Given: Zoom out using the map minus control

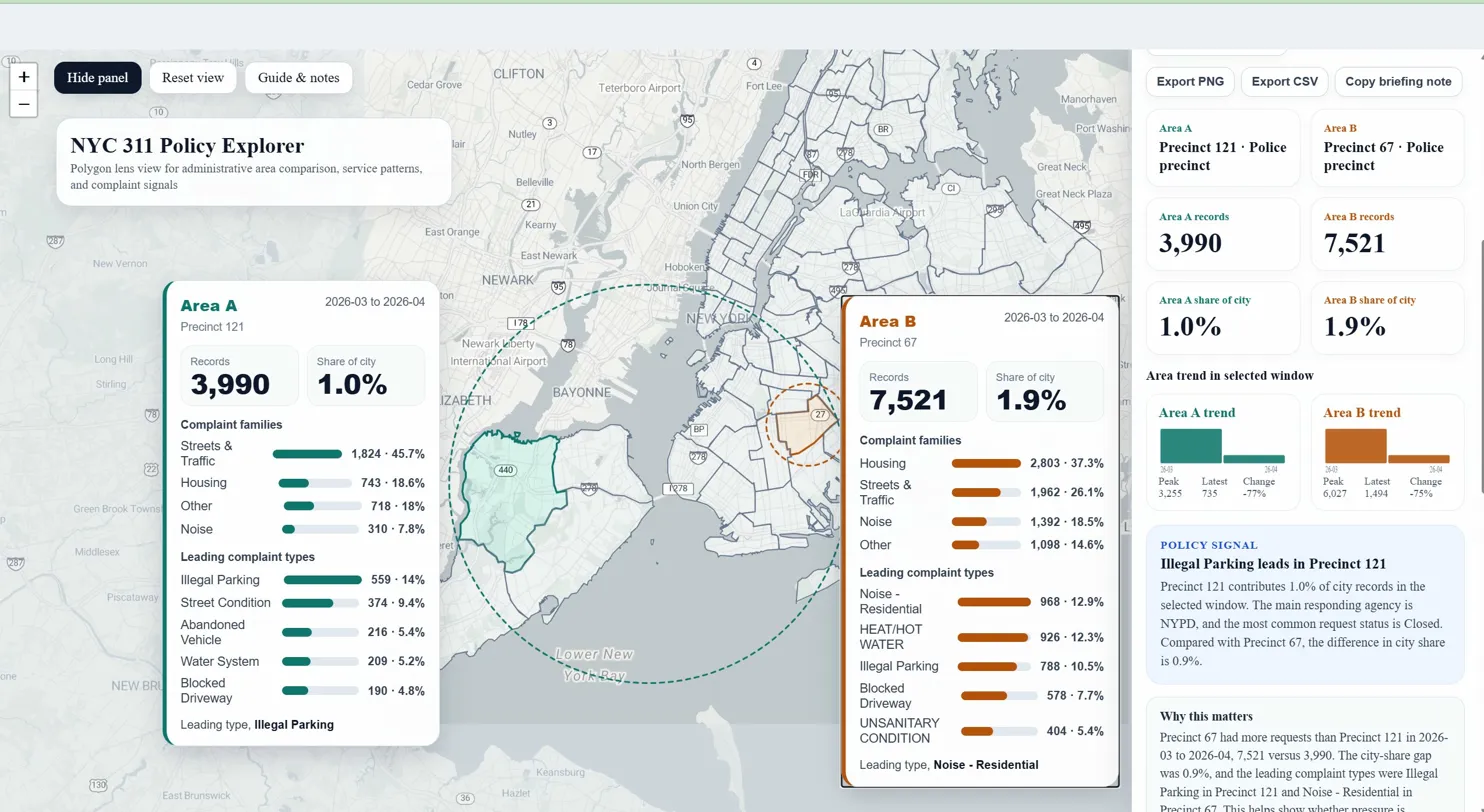Looking at the screenshot, I should (23, 103).
